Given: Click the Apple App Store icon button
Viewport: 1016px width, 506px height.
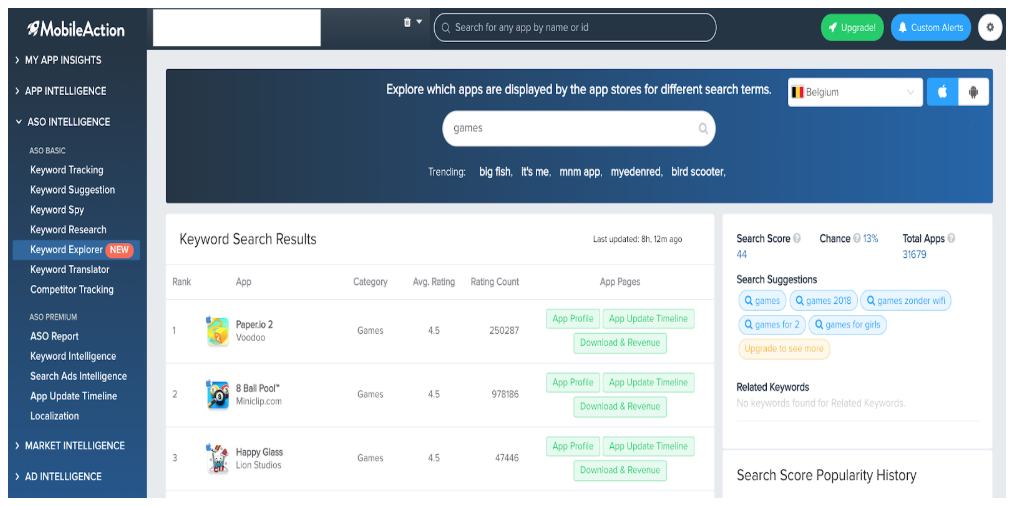Looking at the screenshot, I should point(941,92).
